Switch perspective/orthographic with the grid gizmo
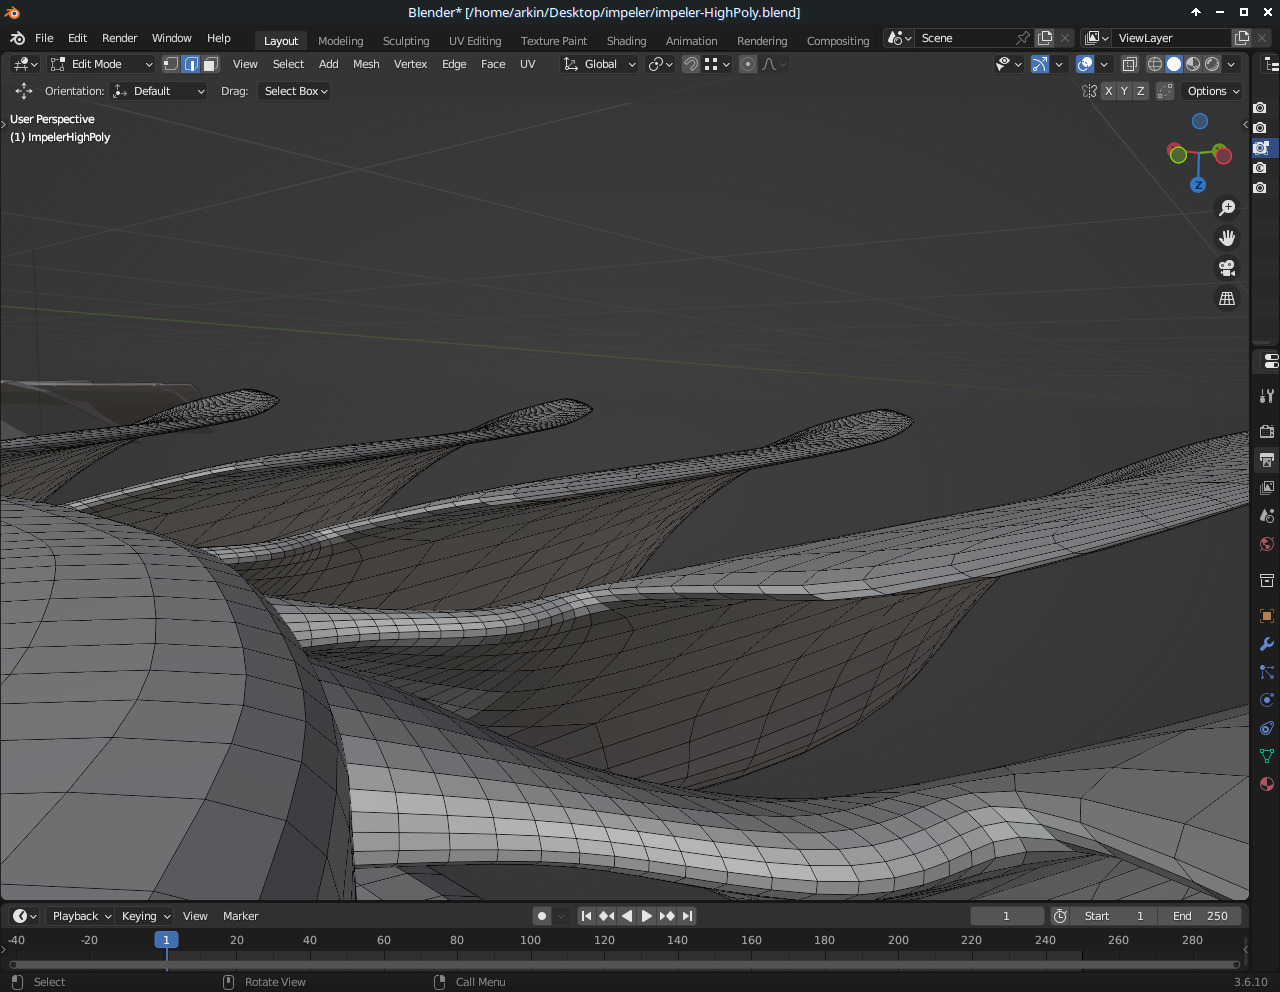 (1227, 299)
